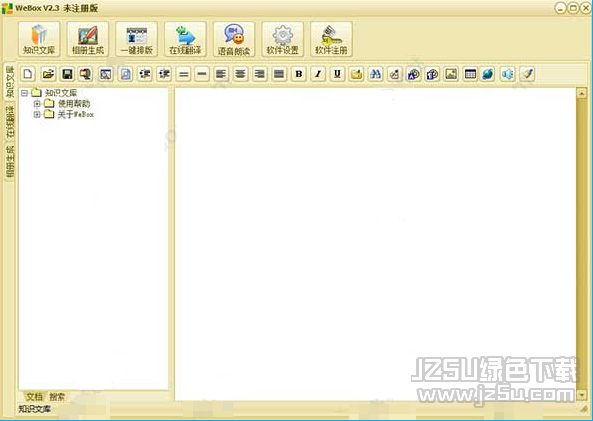The image size is (593, 421).
Task: Click the 一键排版 one-click layout button
Action: tap(137, 39)
